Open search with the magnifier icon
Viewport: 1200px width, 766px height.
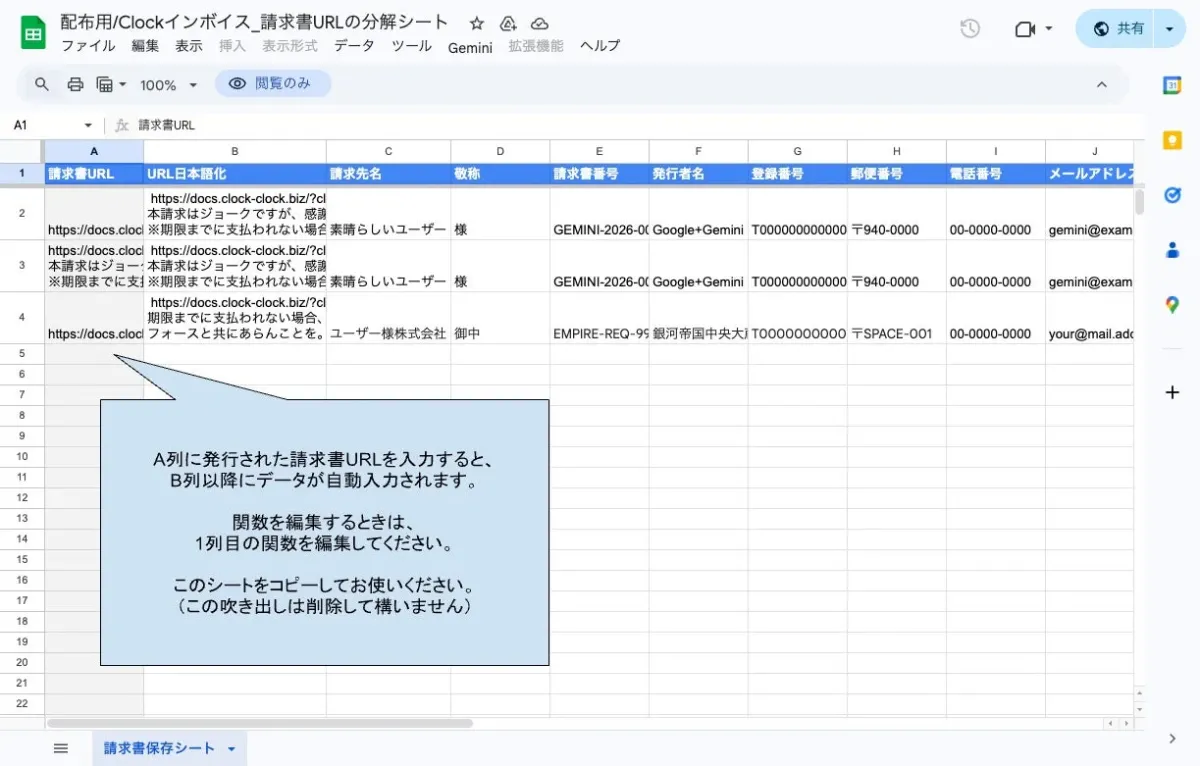click(x=41, y=84)
